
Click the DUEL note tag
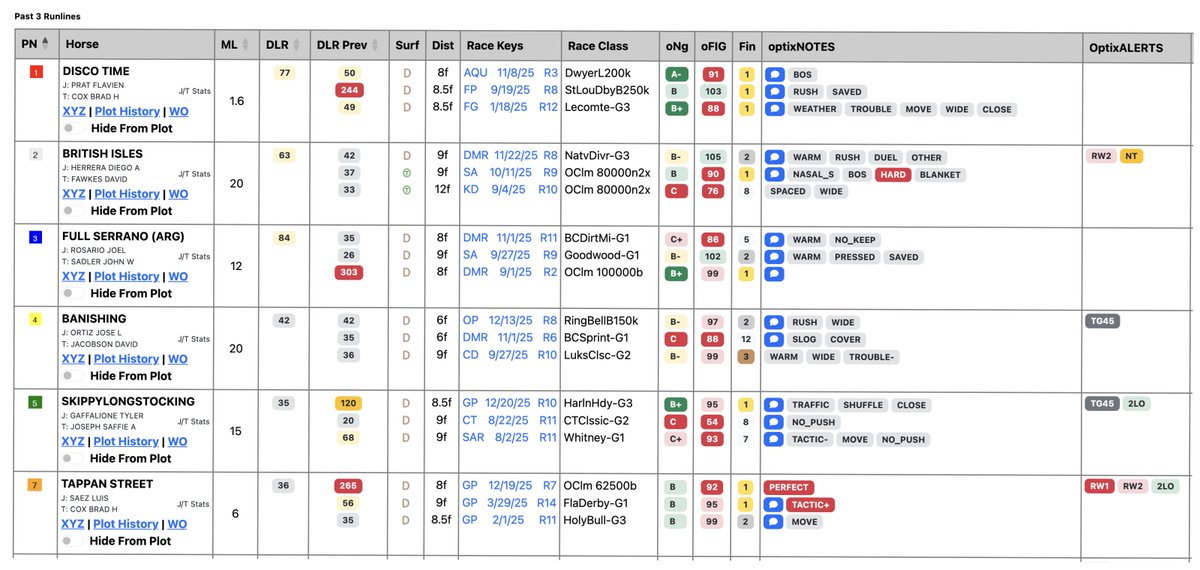pyautogui.click(x=886, y=157)
